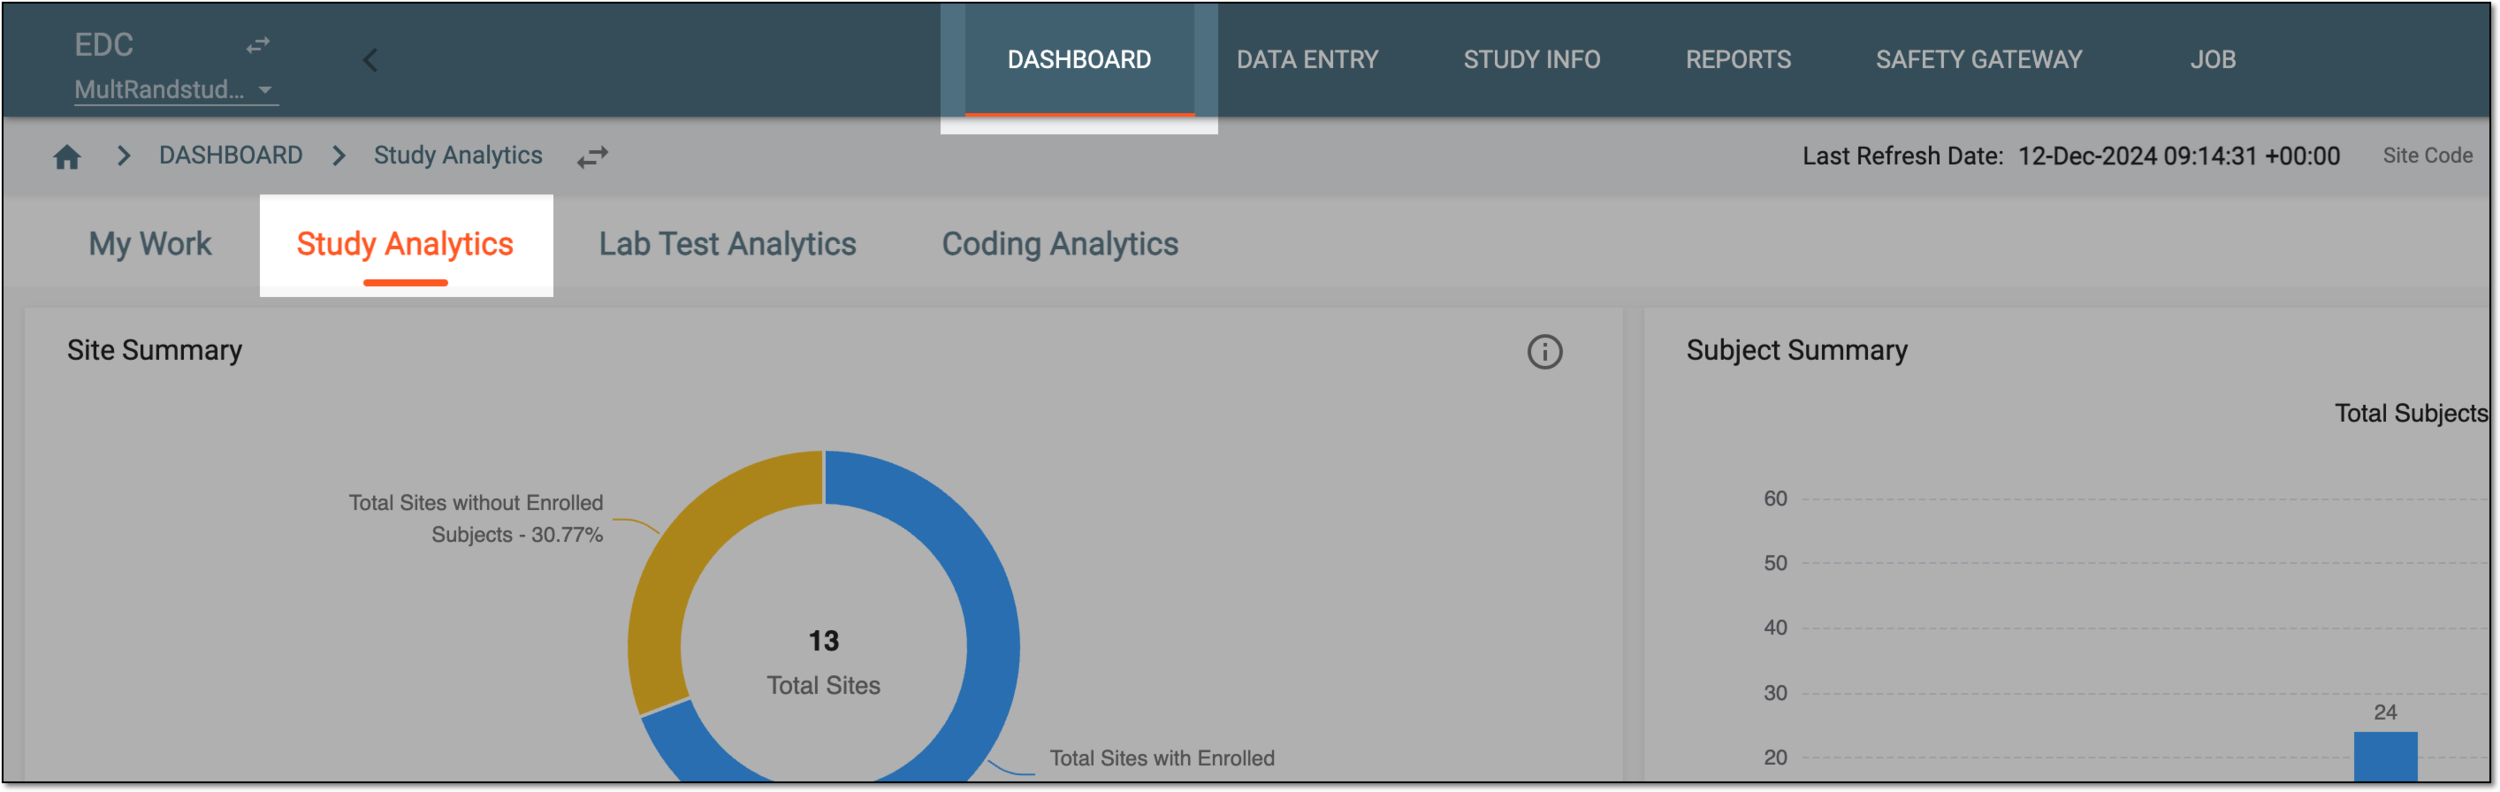This screenshot has width=2500, height=792.
Task: Click the Total Subjects legend label
Action: click(2411, 414)
